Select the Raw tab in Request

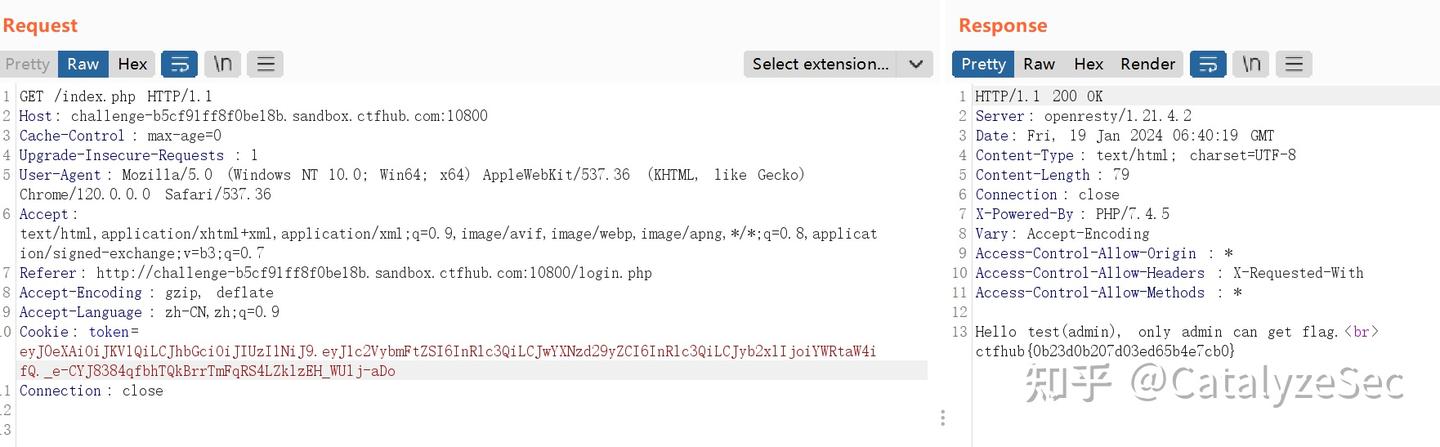coord(83,64)
